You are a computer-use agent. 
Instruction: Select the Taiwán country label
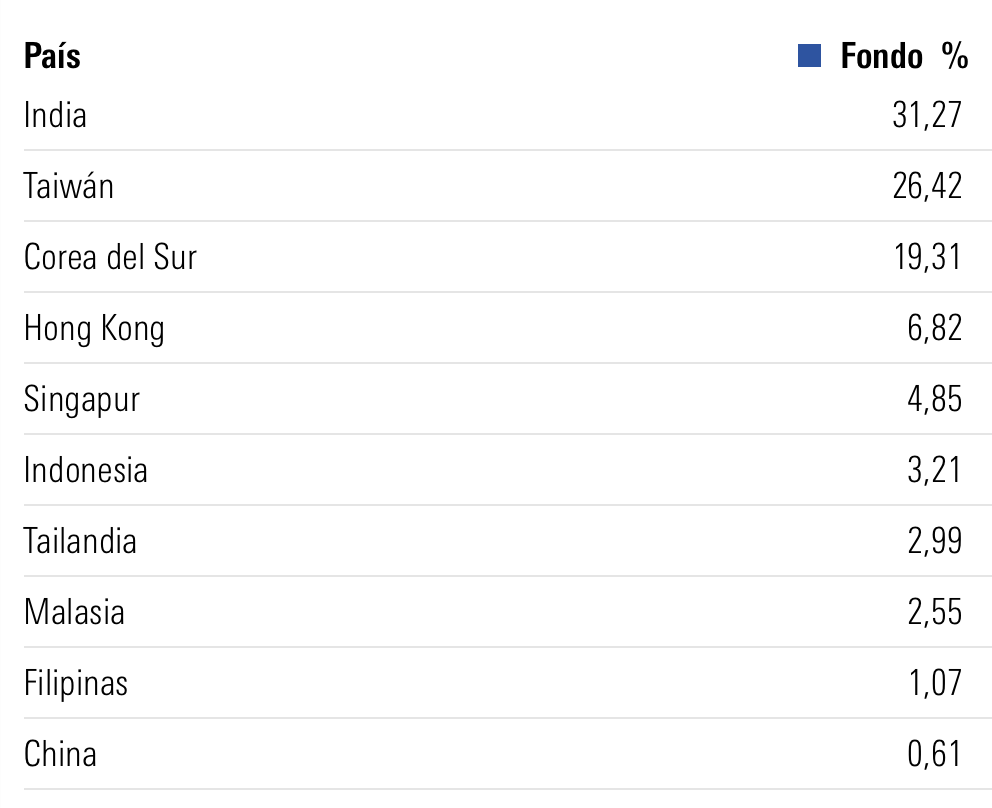click(x=69, y=186)
